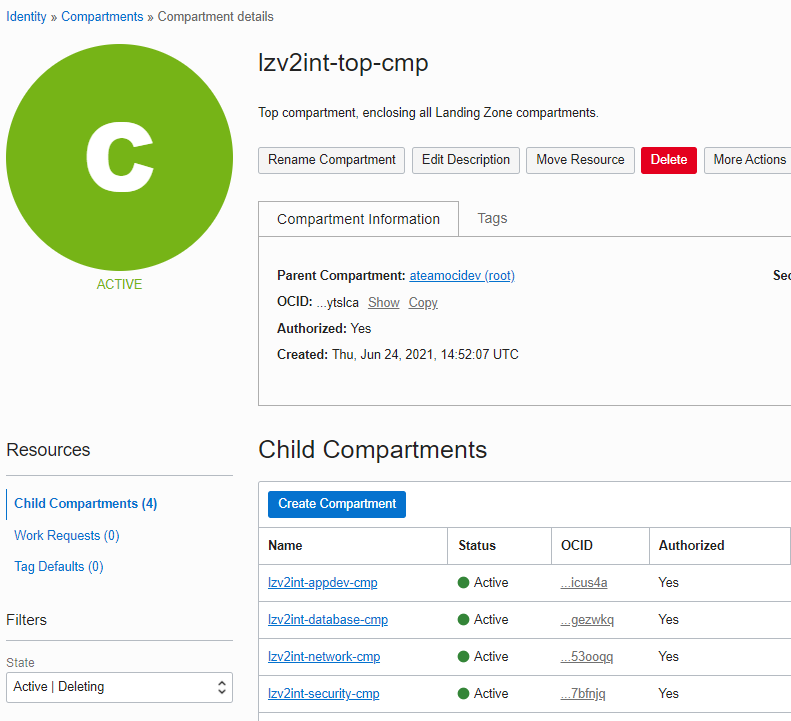Viewport: 791px width, 721px height.
Task: Switch to the Tags tab
Action: [x=492, y=218]
